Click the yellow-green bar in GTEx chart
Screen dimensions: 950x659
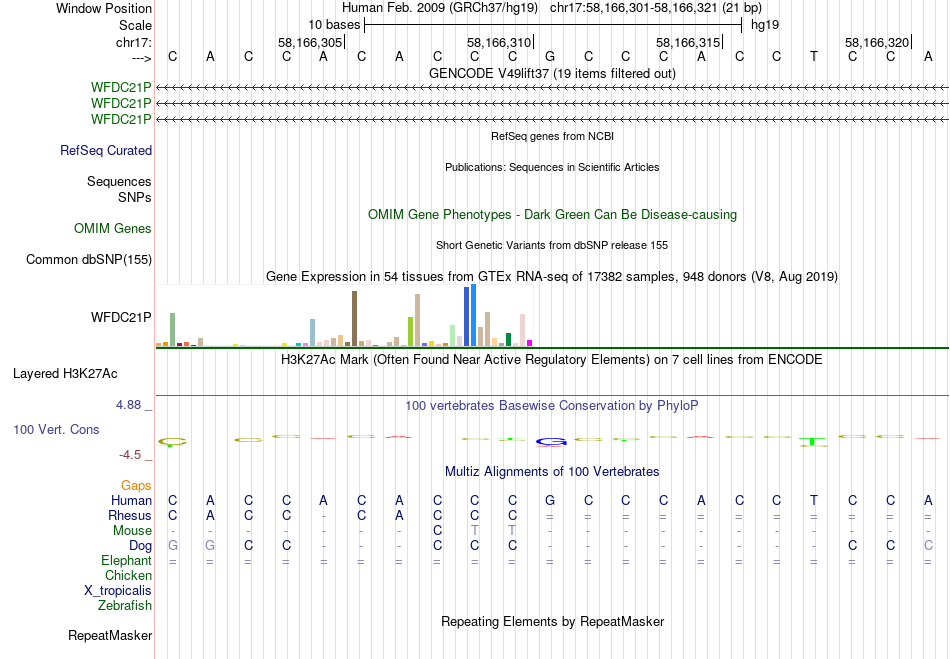pos(410,332)
